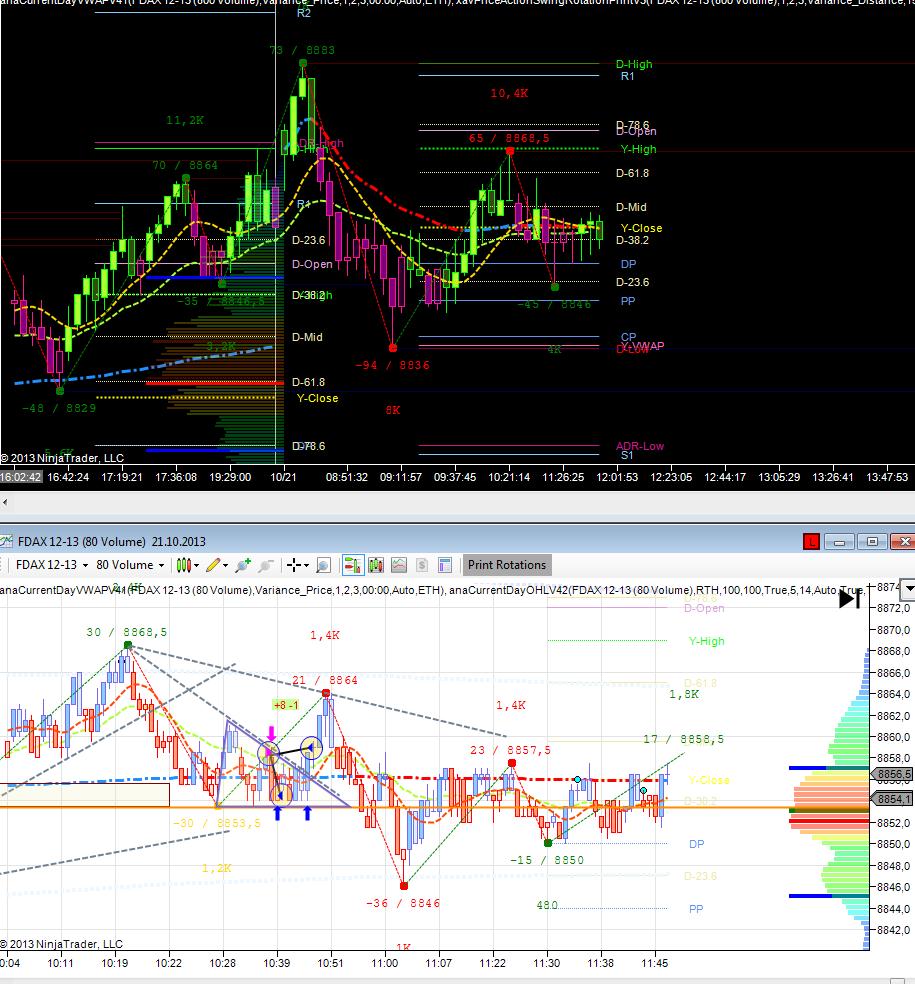
Task: Click the 8856,5 price marker on axis
Action: pos(894,774)
